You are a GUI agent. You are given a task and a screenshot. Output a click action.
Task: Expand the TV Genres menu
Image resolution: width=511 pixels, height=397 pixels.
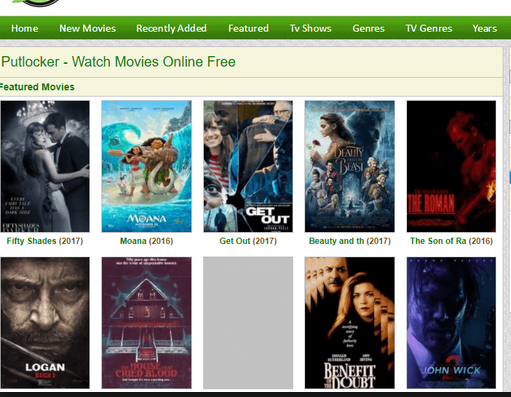pos(429,28)
